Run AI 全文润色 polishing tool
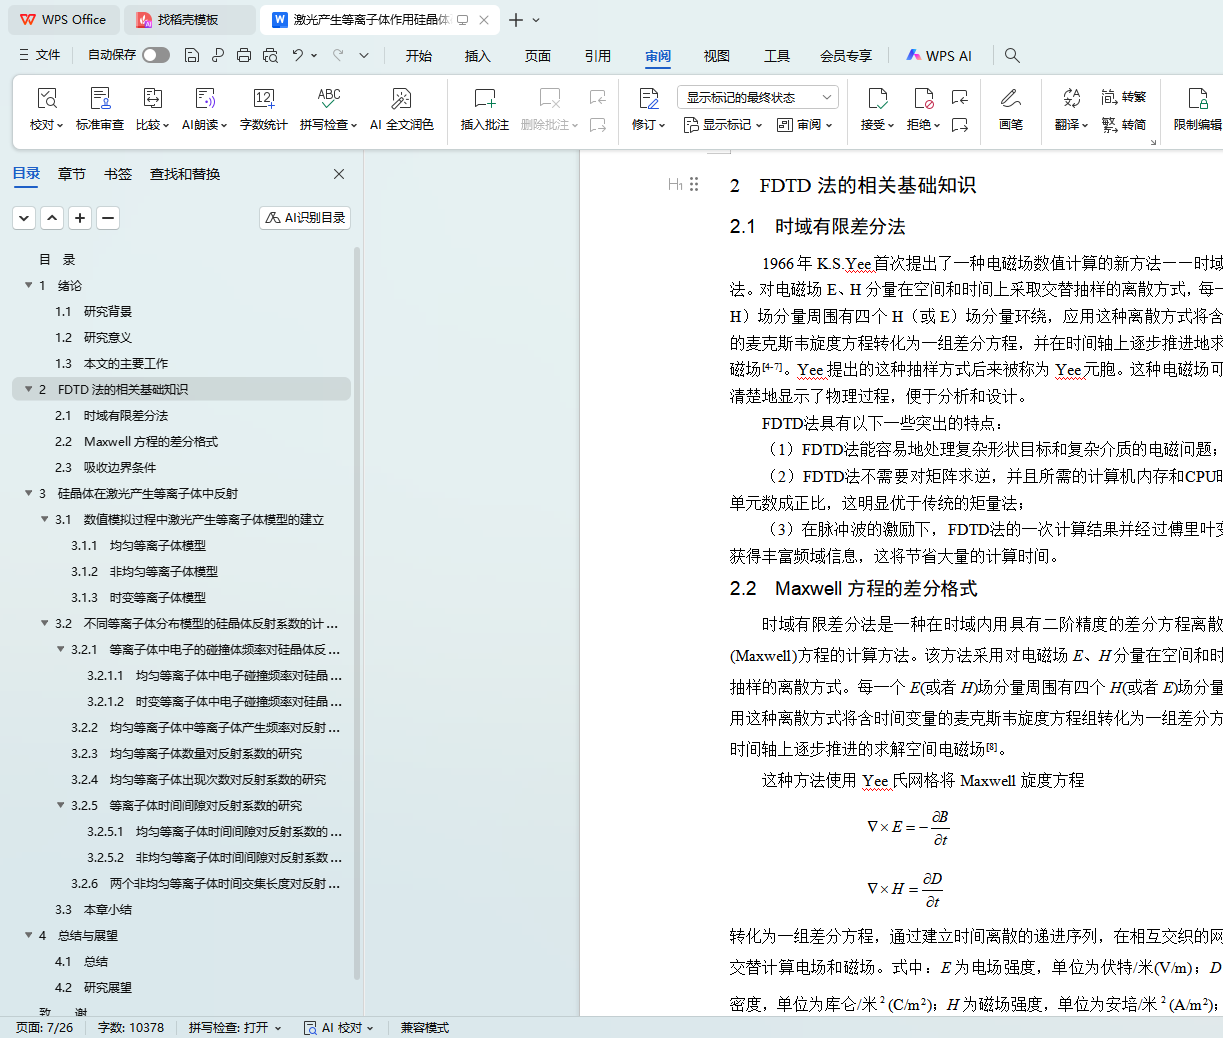Viewport: 1223px width, 1038px height. 401,108
